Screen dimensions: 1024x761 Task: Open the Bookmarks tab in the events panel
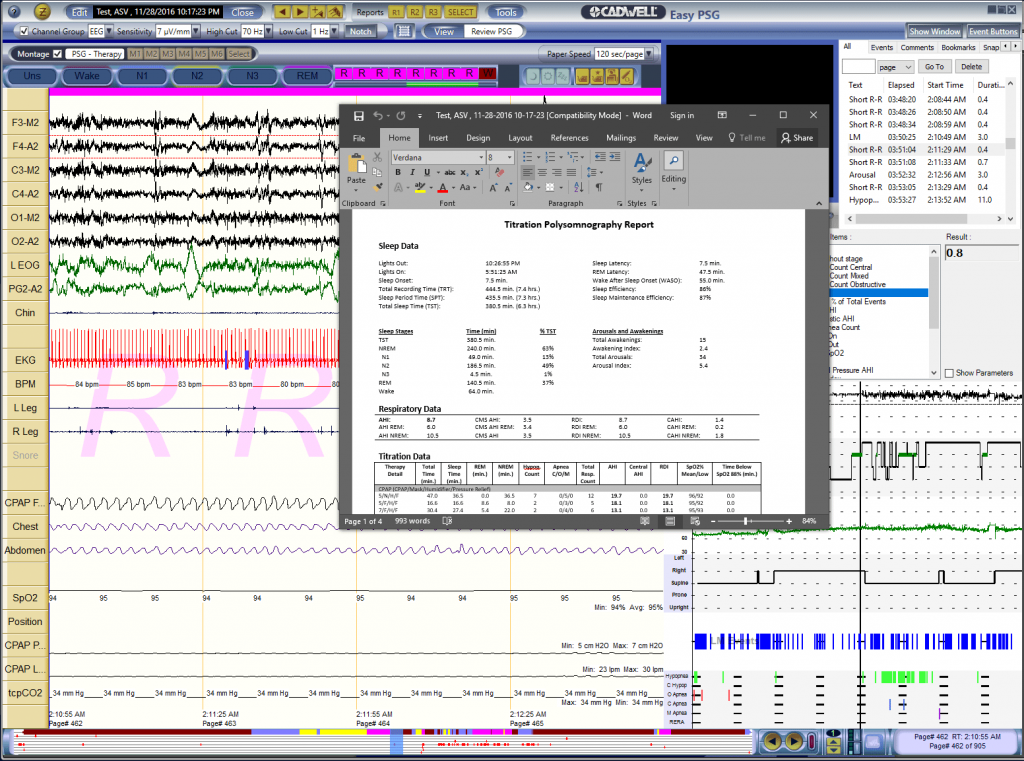pyautogui.click(x=958, y=47)
